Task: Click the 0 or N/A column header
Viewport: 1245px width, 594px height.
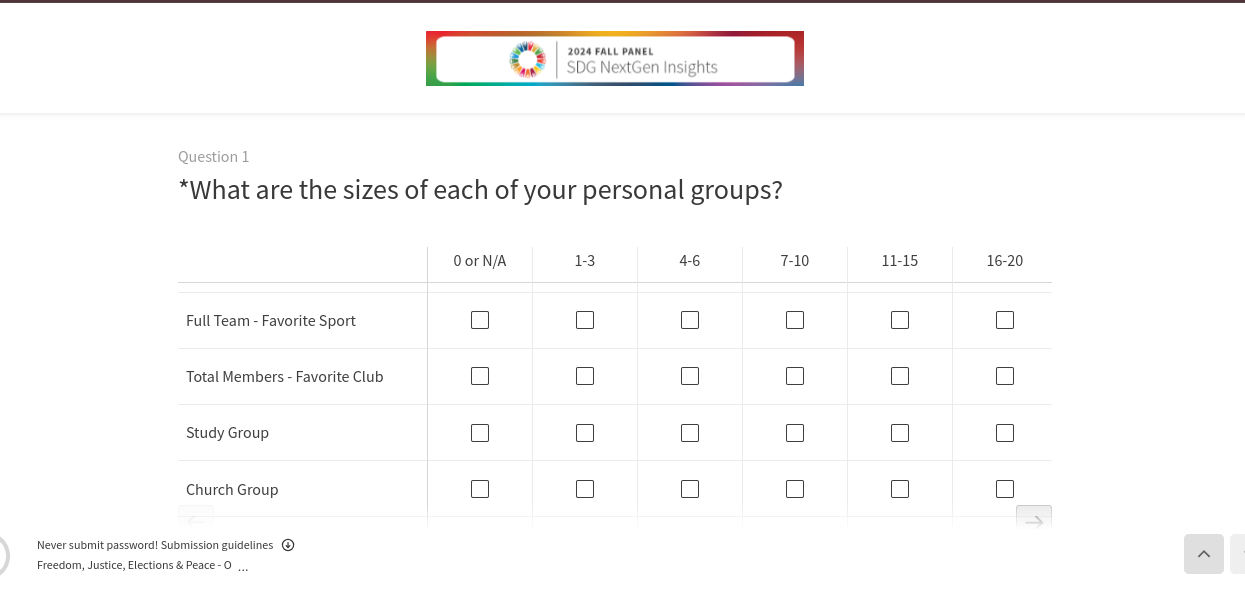Action: pyautogui.click(x=480, y=261)
